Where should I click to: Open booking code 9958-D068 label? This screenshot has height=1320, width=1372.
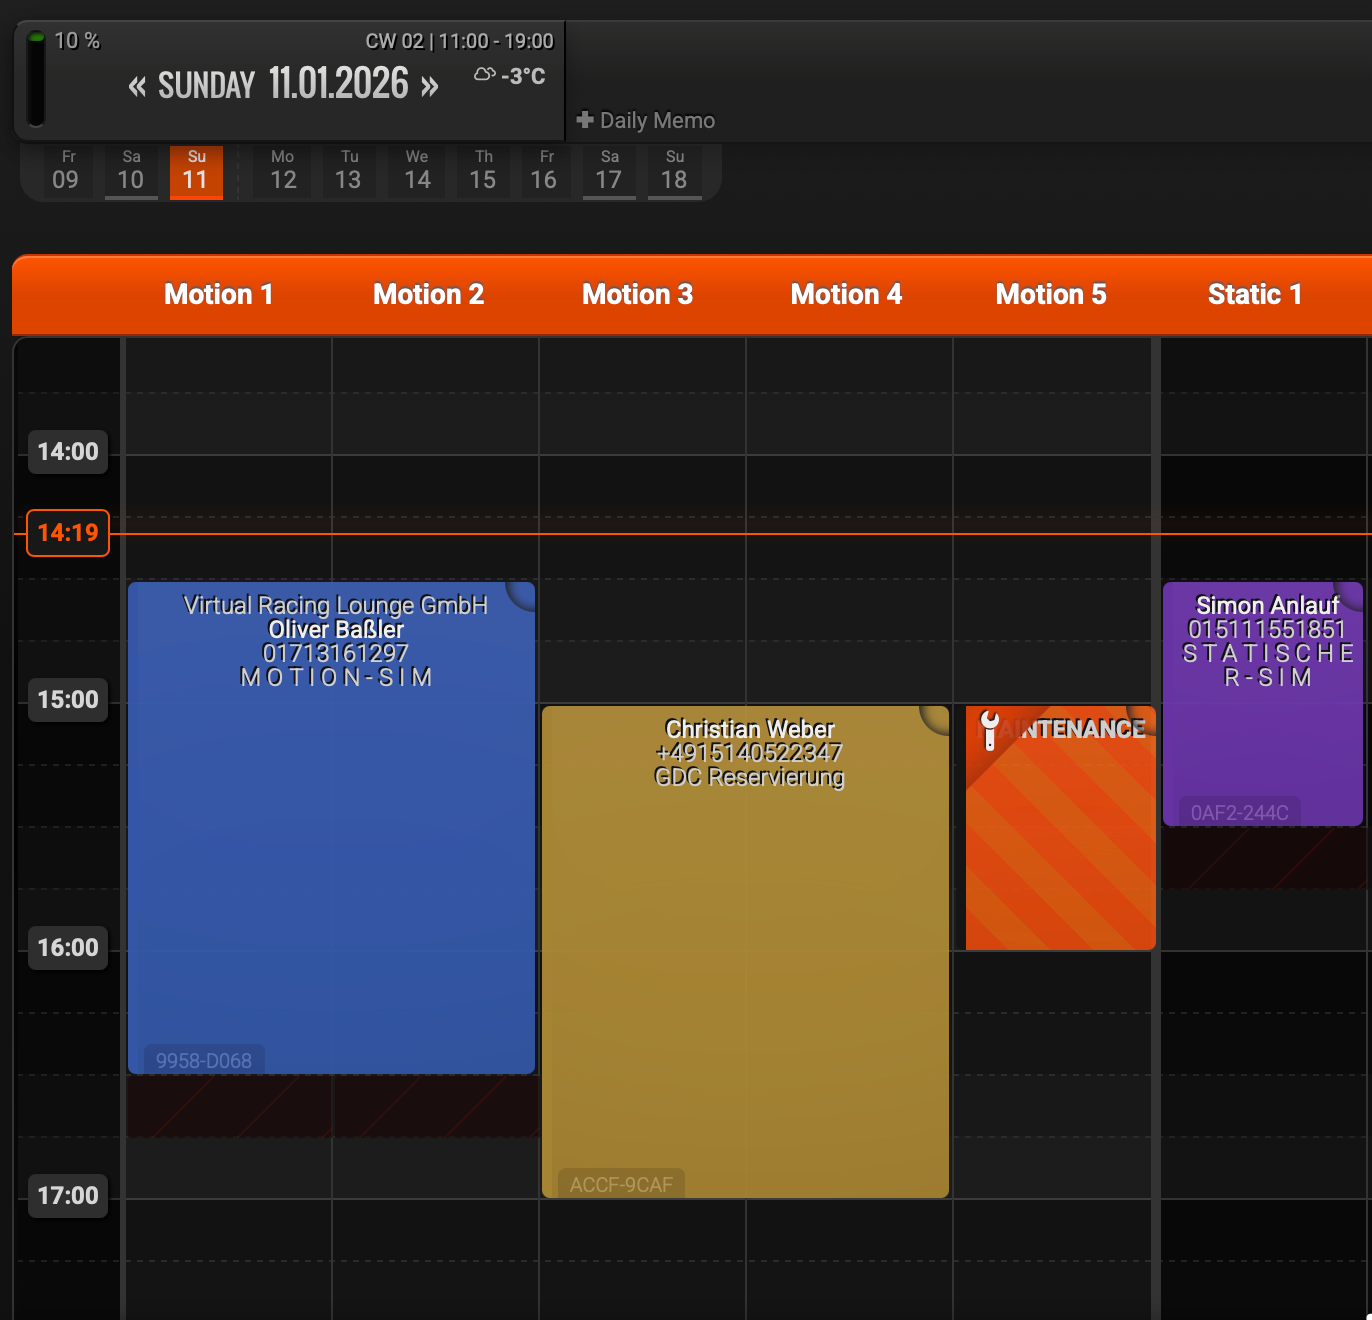point(204,1060)
